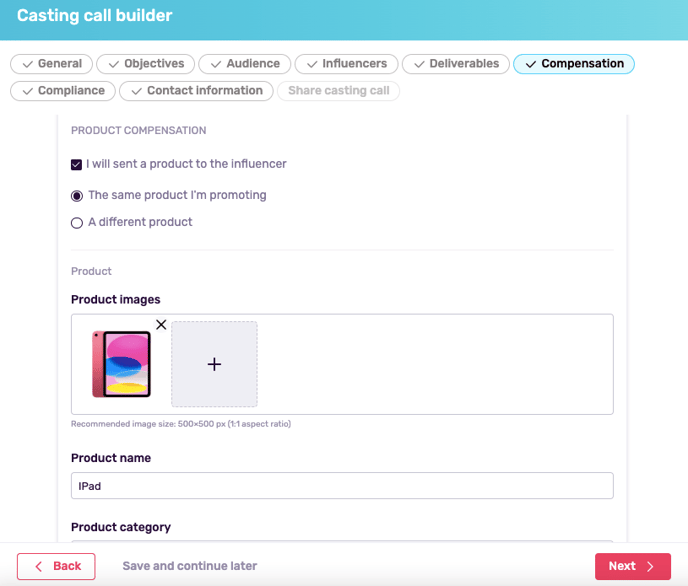Go Back to the previous step
The width and height of the screenshot is (688, 586).
pyautogui.click(x=56, y=566)
